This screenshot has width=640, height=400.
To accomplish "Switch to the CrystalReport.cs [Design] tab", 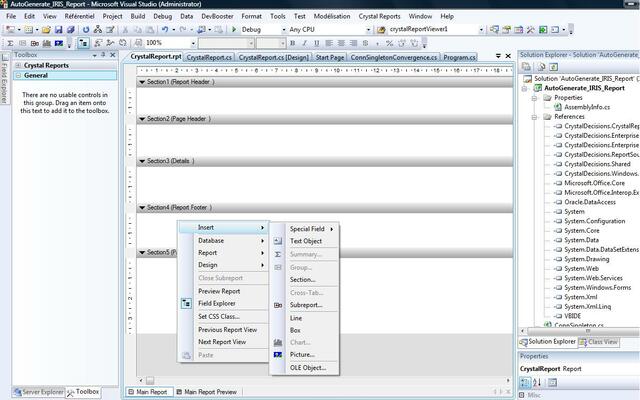I will click(x=273, y=58).
